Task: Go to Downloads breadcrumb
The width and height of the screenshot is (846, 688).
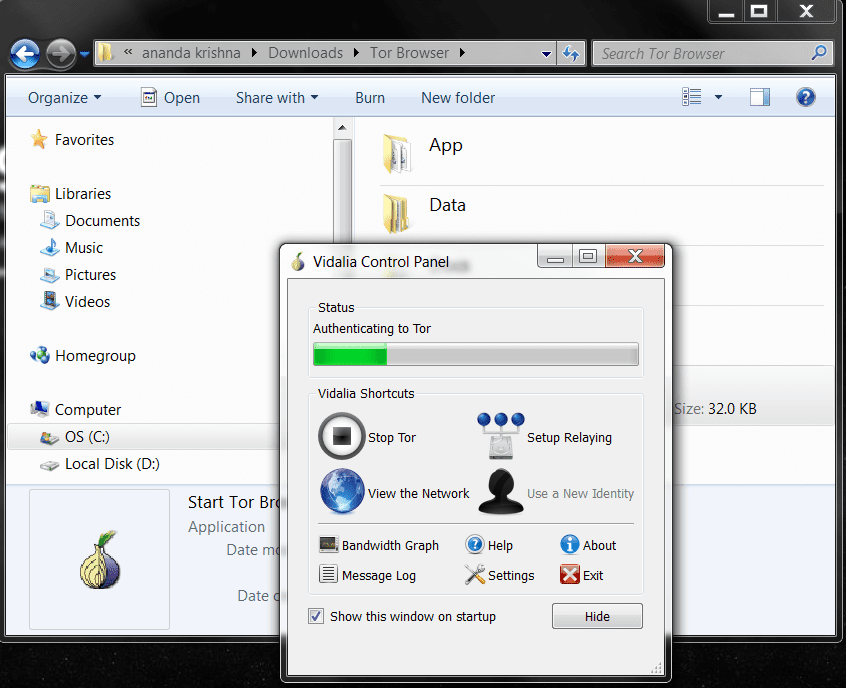Action: click(305, 53)
